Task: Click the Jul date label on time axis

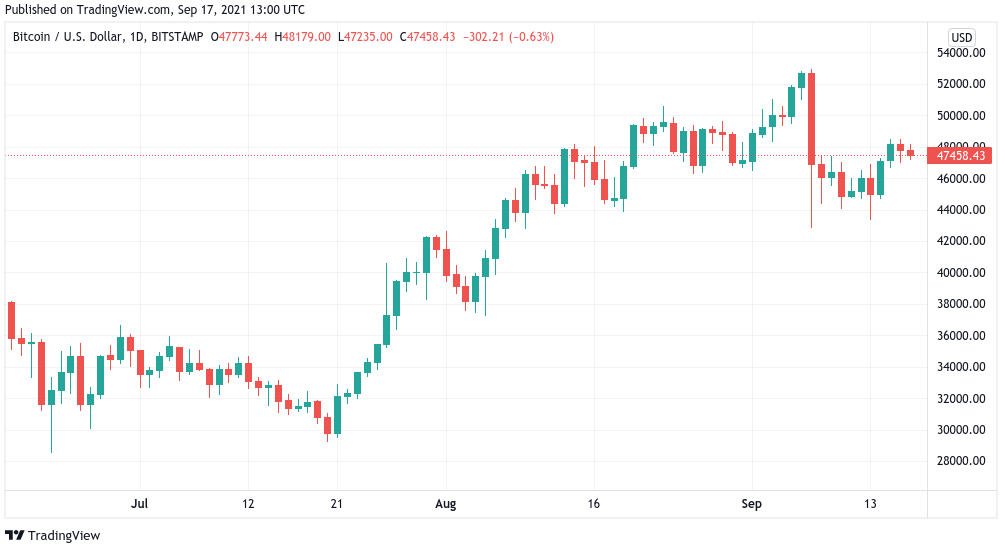Action: click(x=139, y=504)
